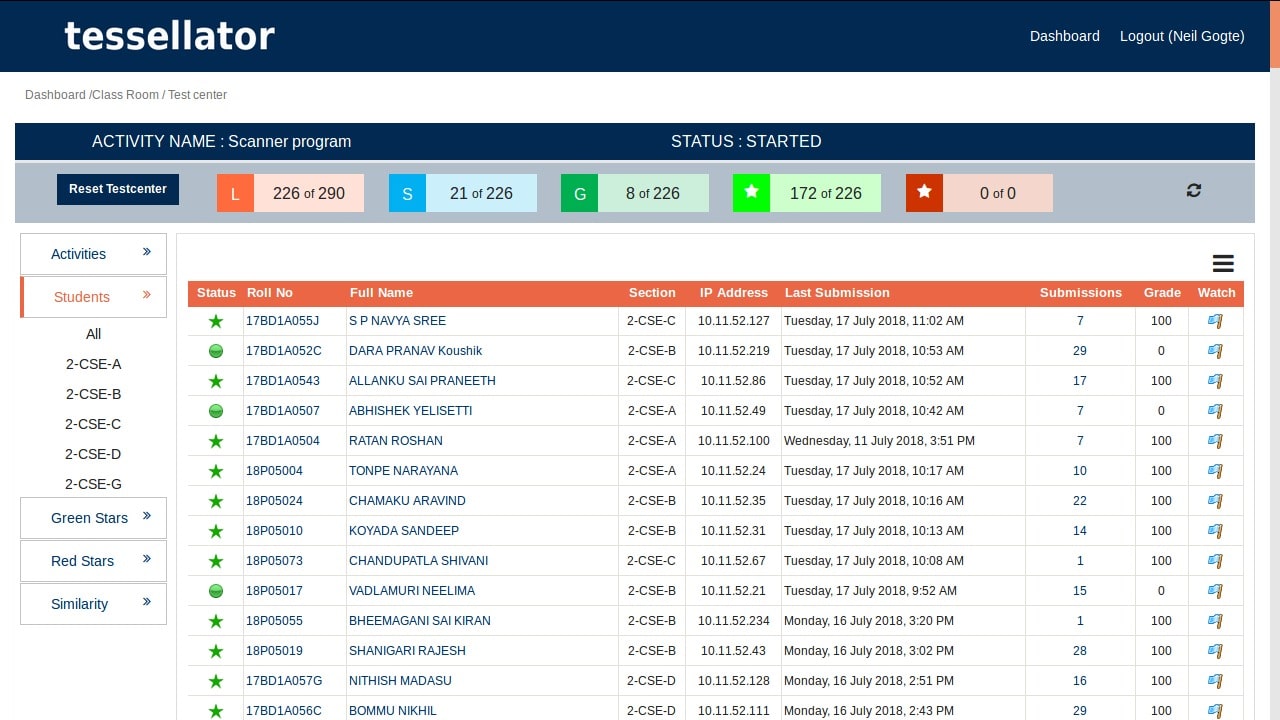Click the red star counter icon
The image size is (1280, 720).
pyautogui.click(x=924, y=193)
